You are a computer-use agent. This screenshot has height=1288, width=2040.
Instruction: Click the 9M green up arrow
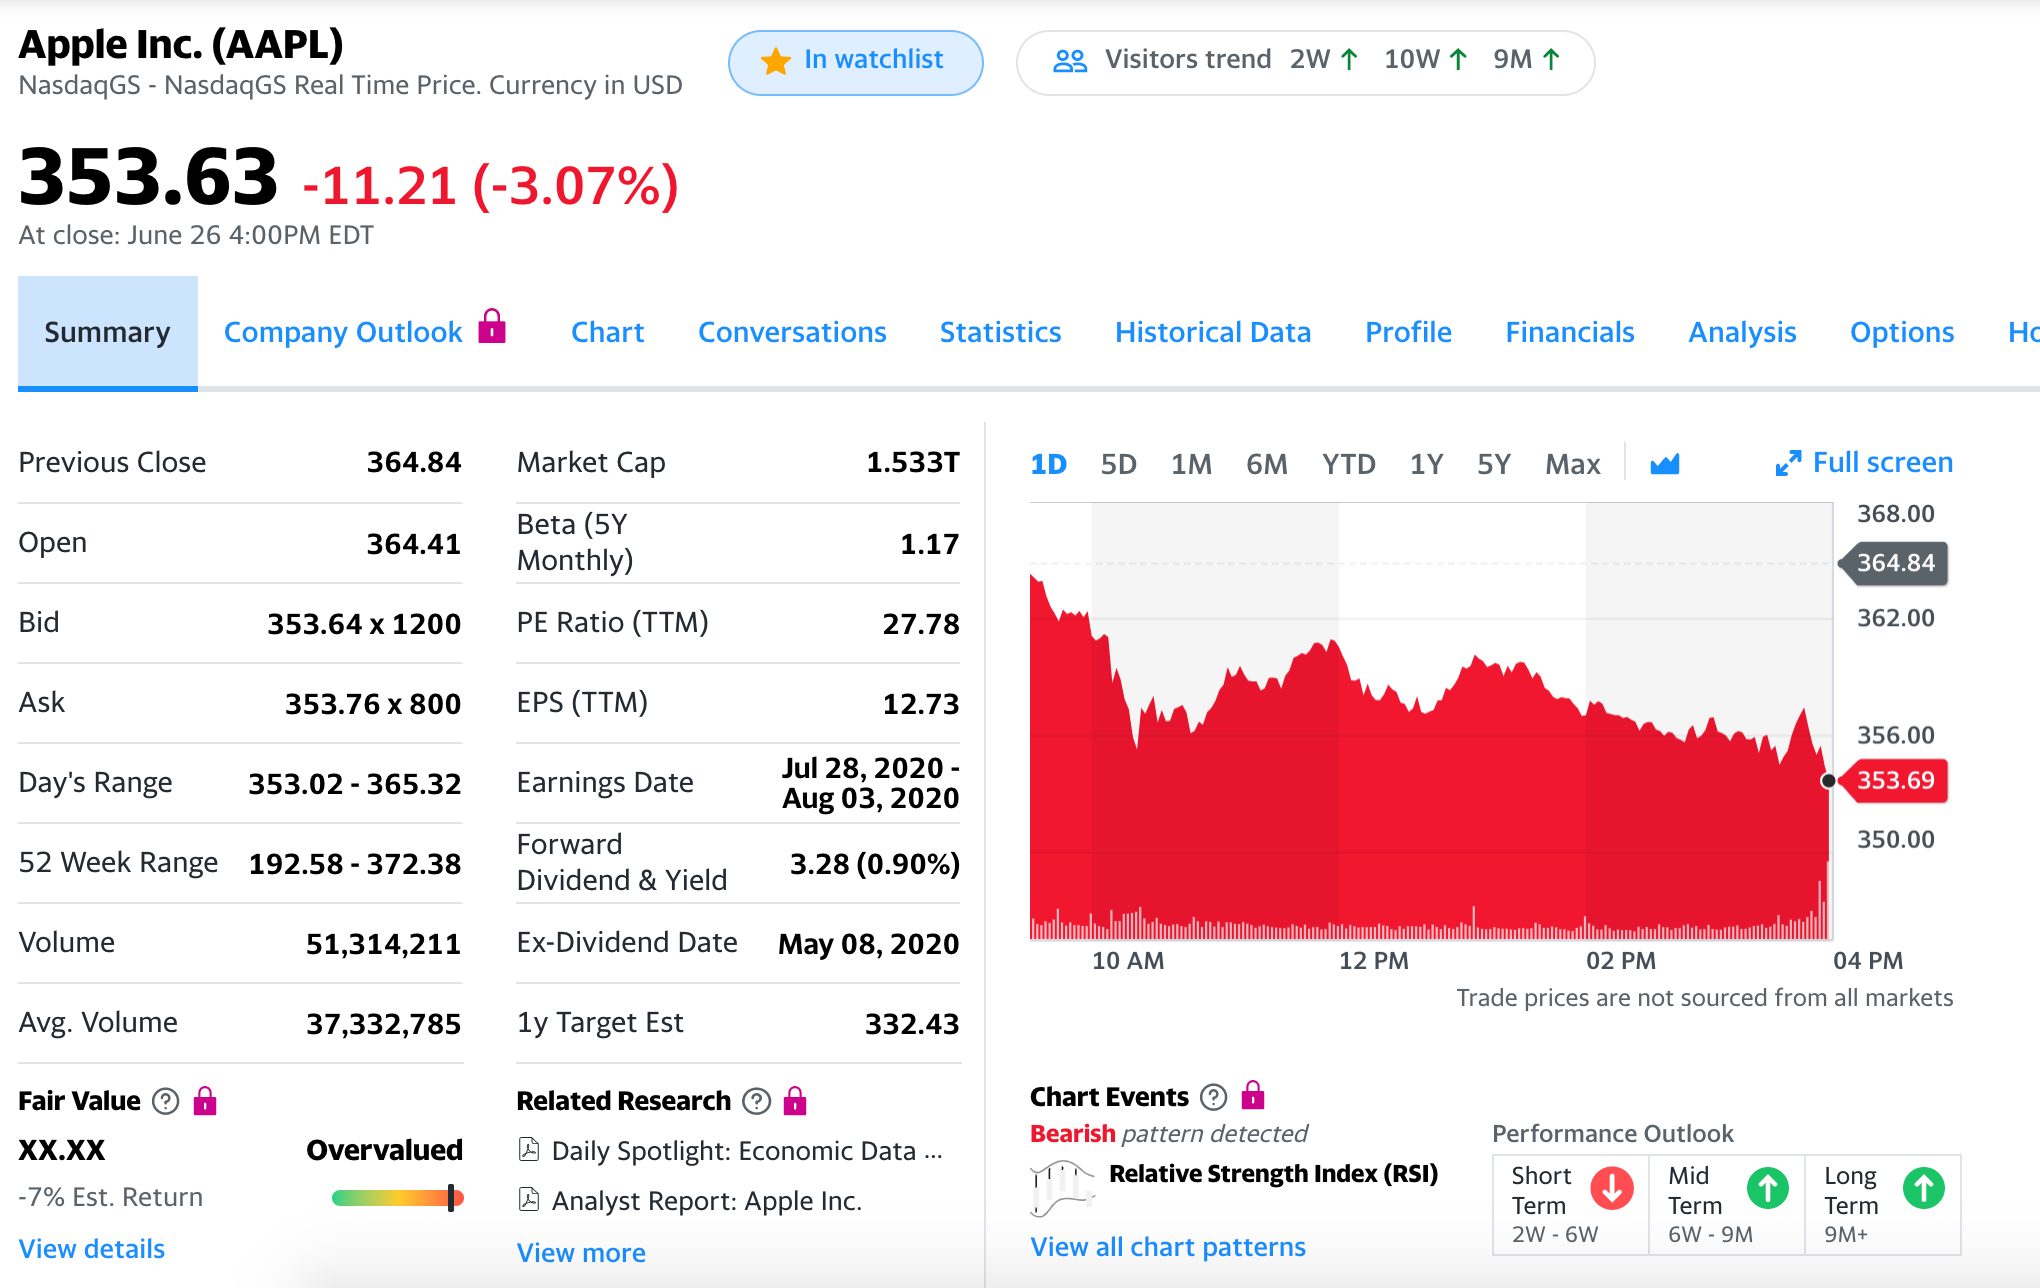point(1551,60)
